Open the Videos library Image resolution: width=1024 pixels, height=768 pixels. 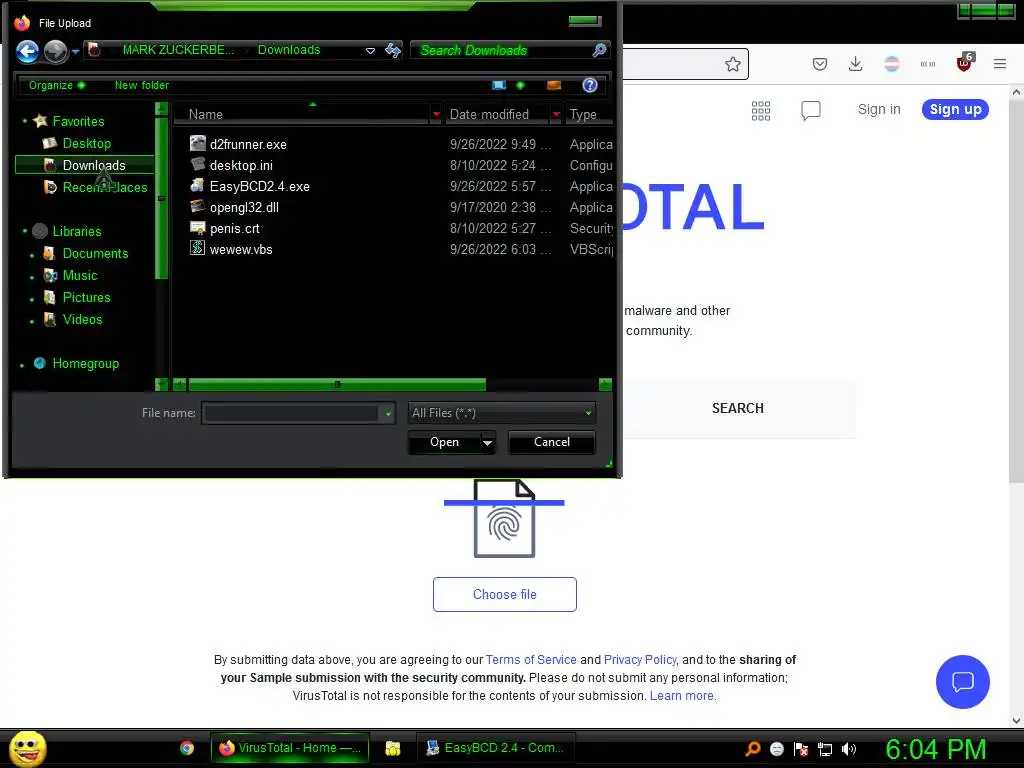pos(82,319)
